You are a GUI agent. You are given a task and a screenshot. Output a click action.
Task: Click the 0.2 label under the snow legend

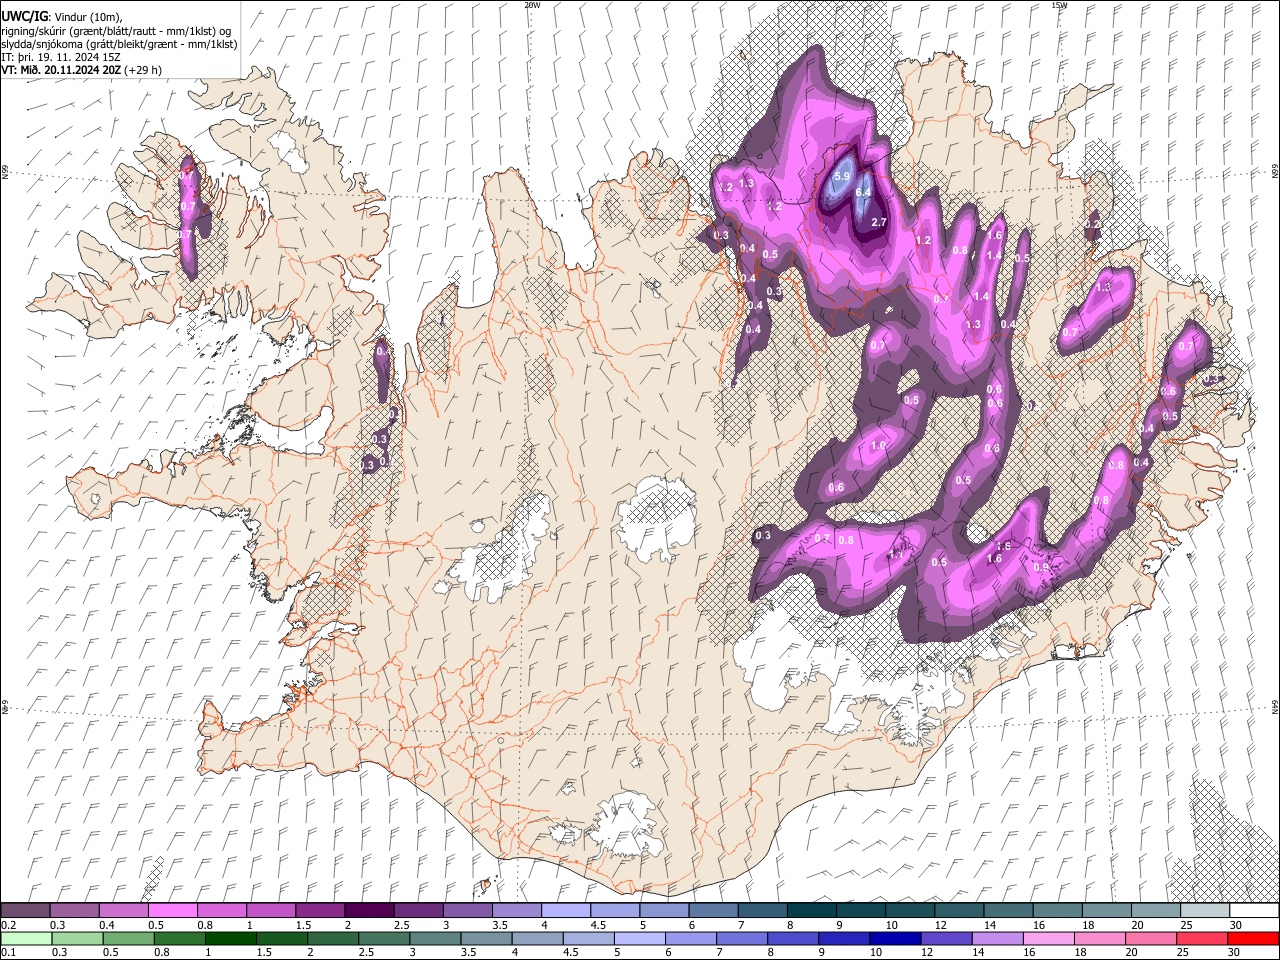pyautogui.click(x=7, y=925)
